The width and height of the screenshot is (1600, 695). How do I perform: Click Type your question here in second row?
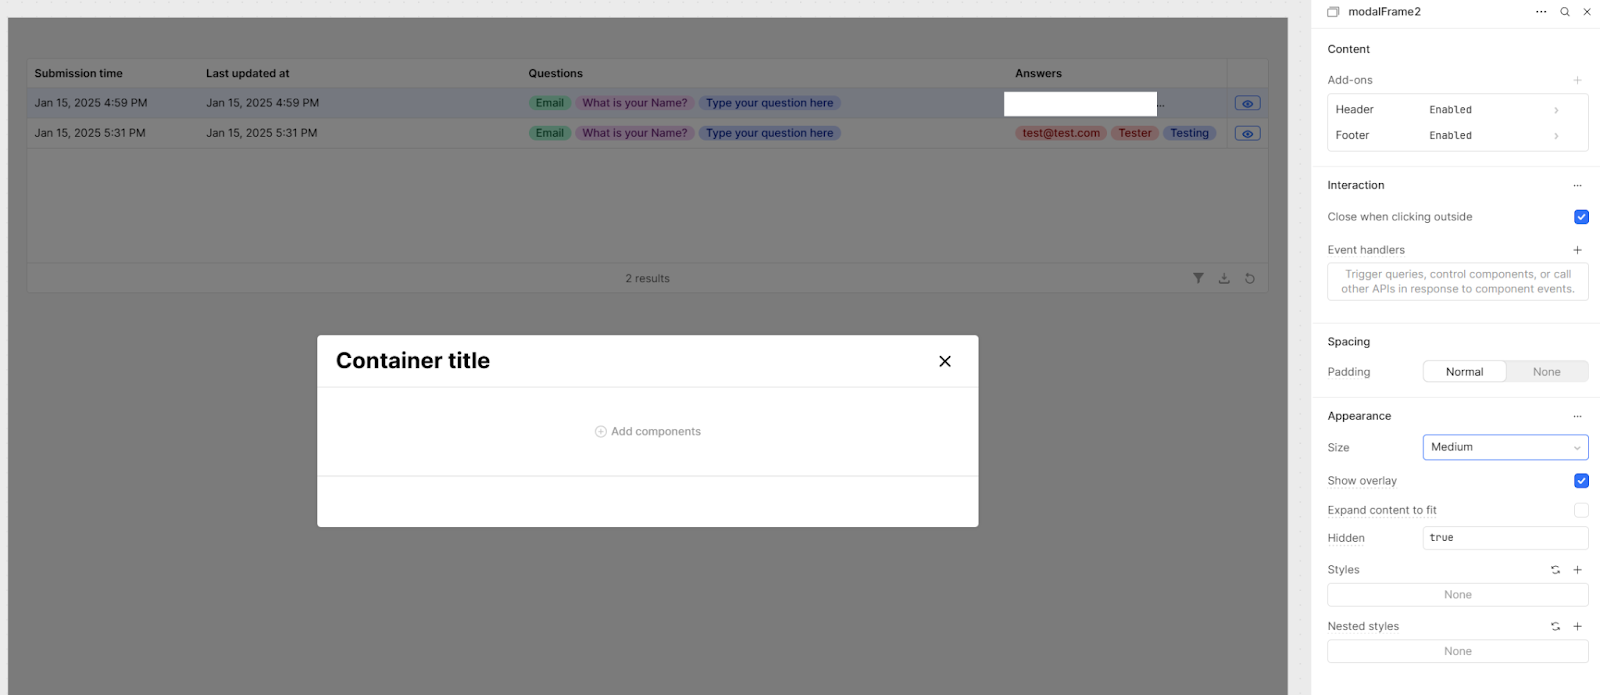[x=769, y=133]
